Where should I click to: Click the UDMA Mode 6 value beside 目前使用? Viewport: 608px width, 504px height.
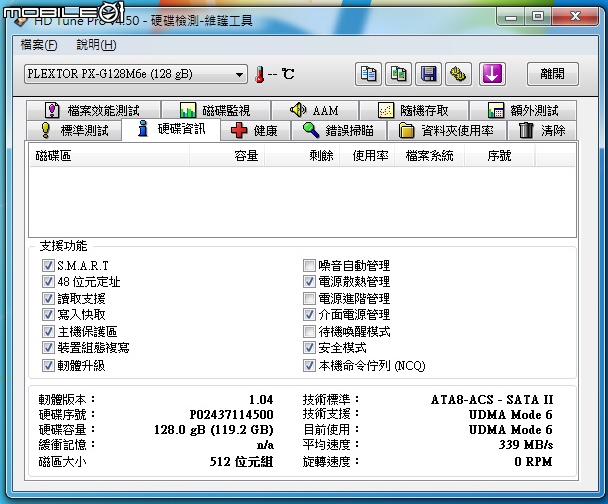[x=511, y=430]
